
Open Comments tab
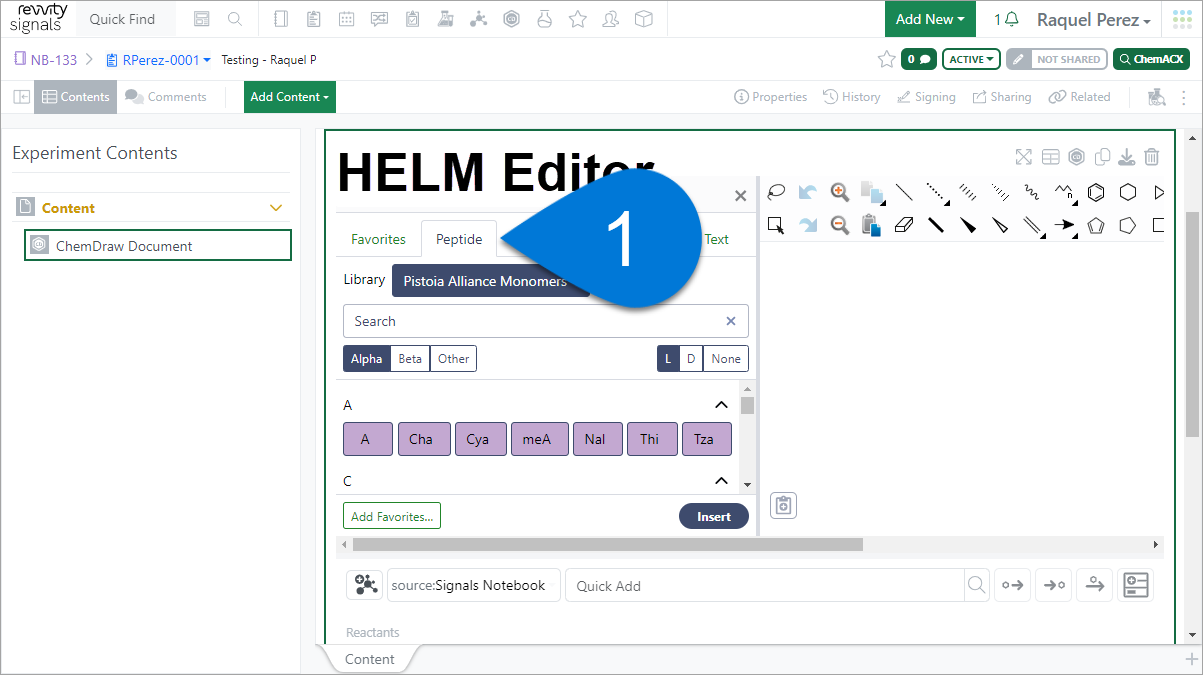pyautogui.click(x=166, y=97)
